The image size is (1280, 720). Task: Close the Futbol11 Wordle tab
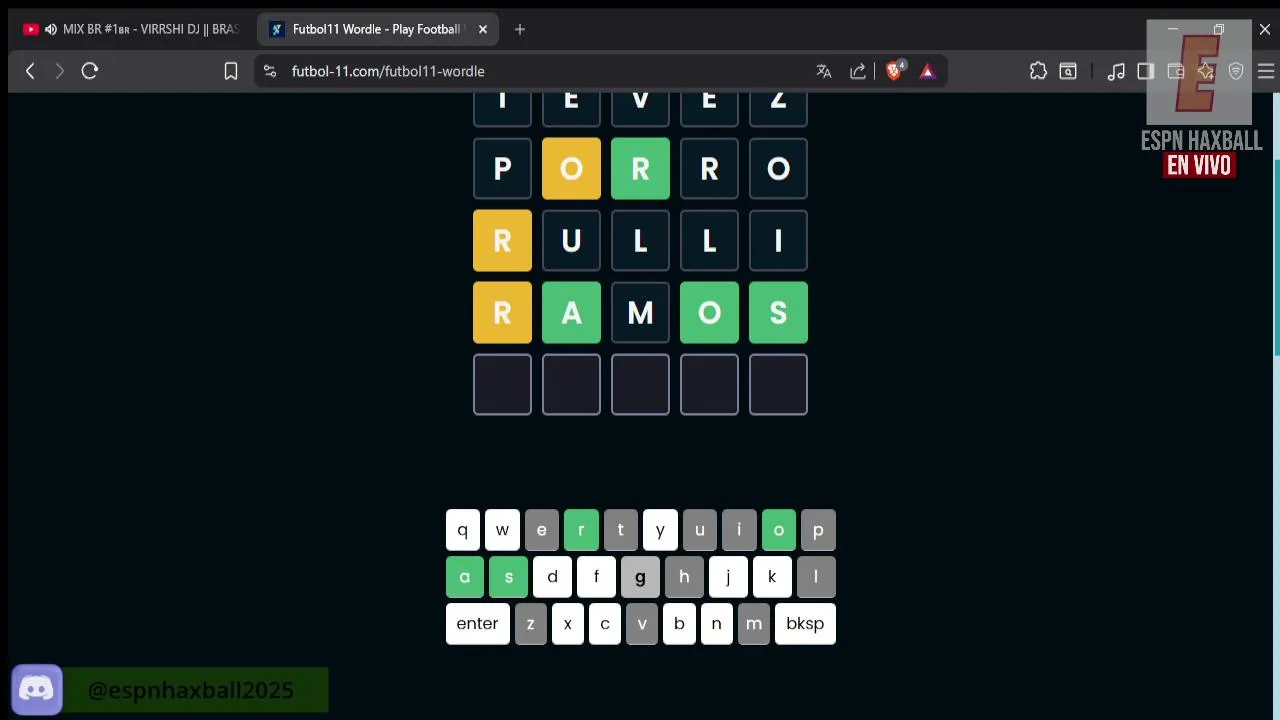(x=483, y=29)
